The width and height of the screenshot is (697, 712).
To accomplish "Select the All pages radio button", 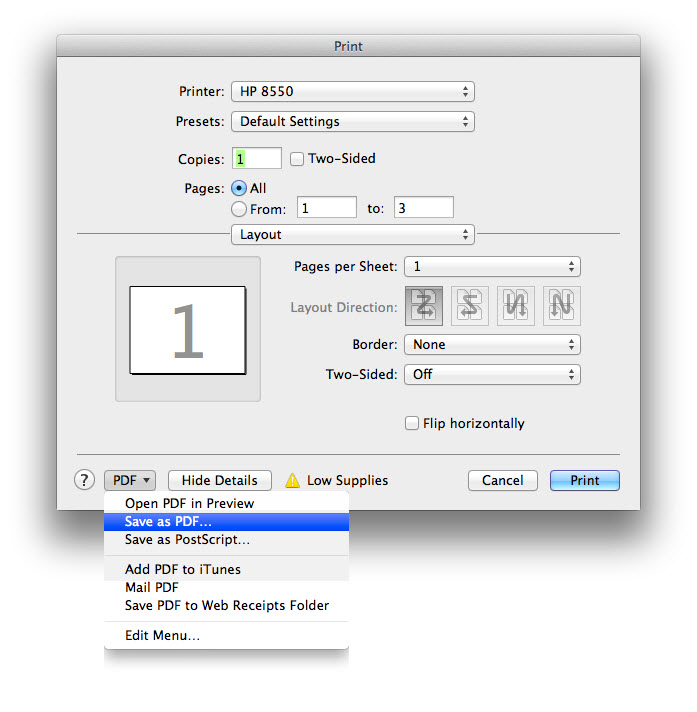I will pyautogui.click(x=239, y=188).
